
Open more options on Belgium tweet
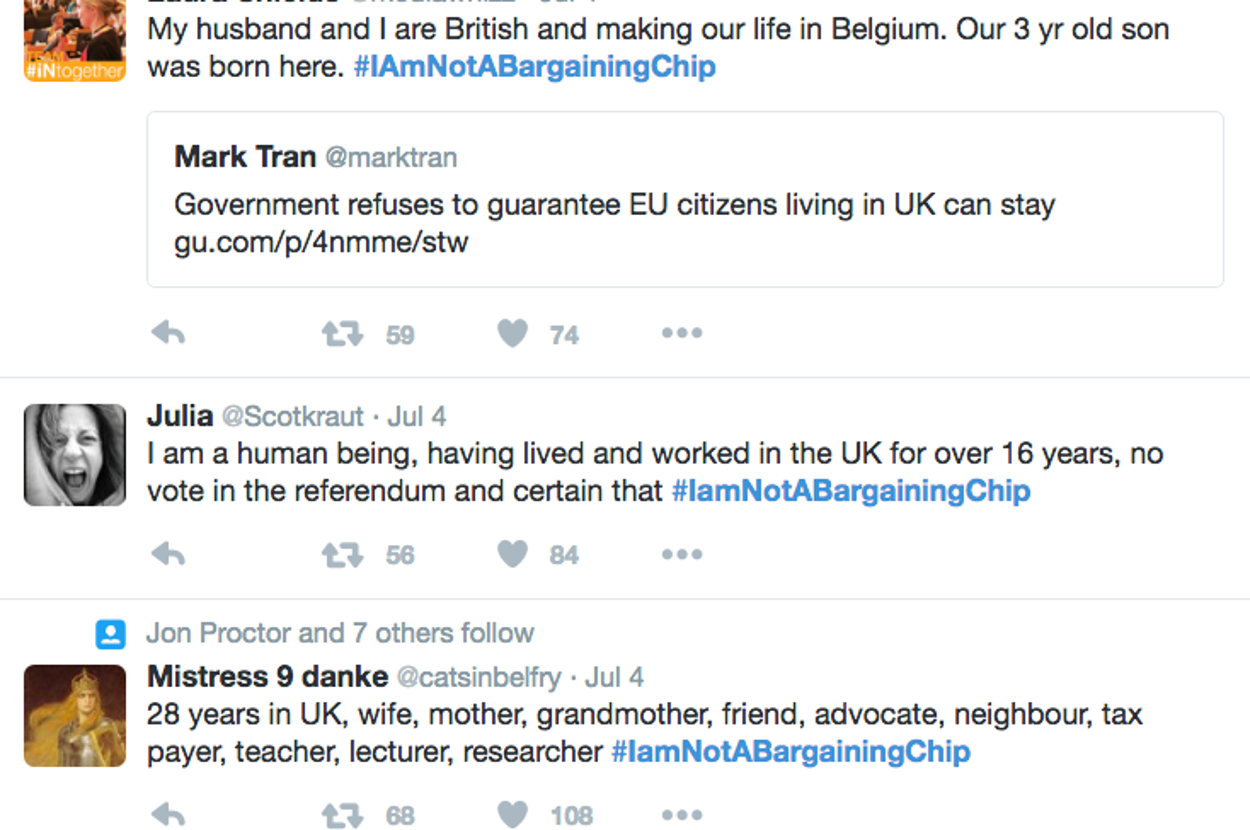682,334
